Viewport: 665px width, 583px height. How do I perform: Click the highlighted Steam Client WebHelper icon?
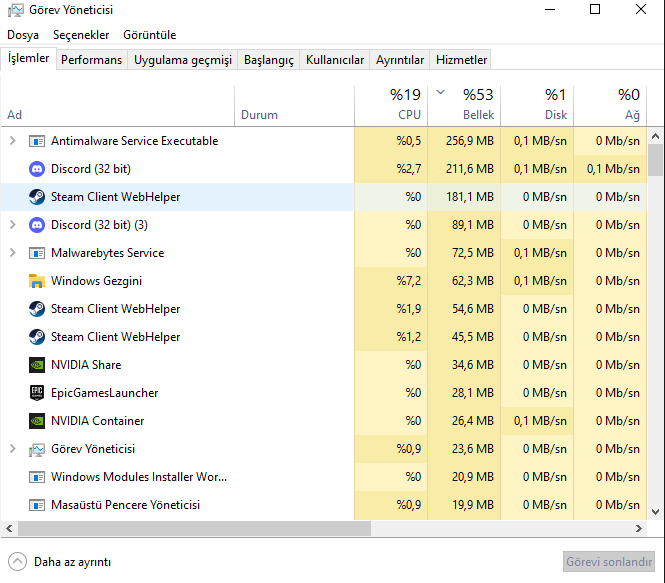pyautogui.click(x=37, y=197)
